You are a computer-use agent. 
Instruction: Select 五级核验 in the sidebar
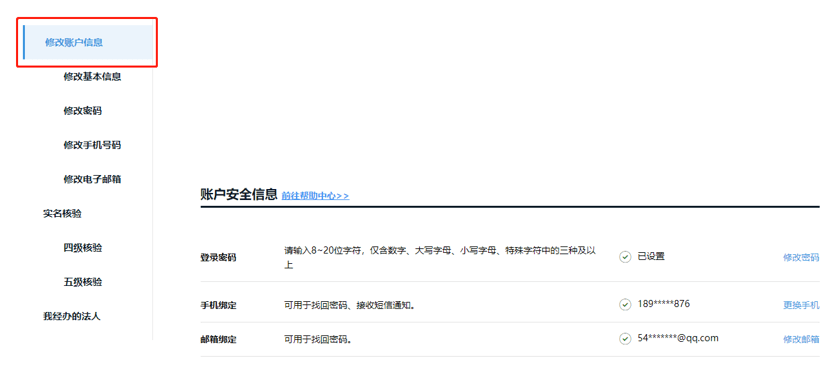(83, 282)
